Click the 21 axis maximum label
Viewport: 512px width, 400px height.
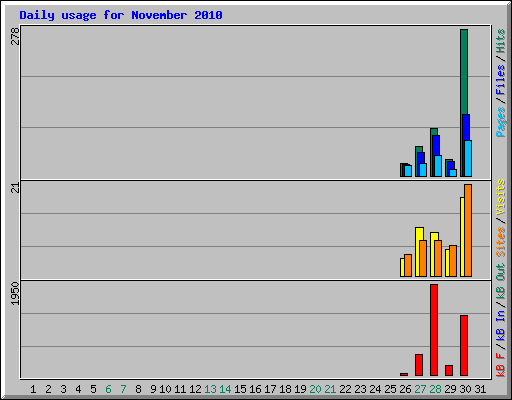coord(15,188)
